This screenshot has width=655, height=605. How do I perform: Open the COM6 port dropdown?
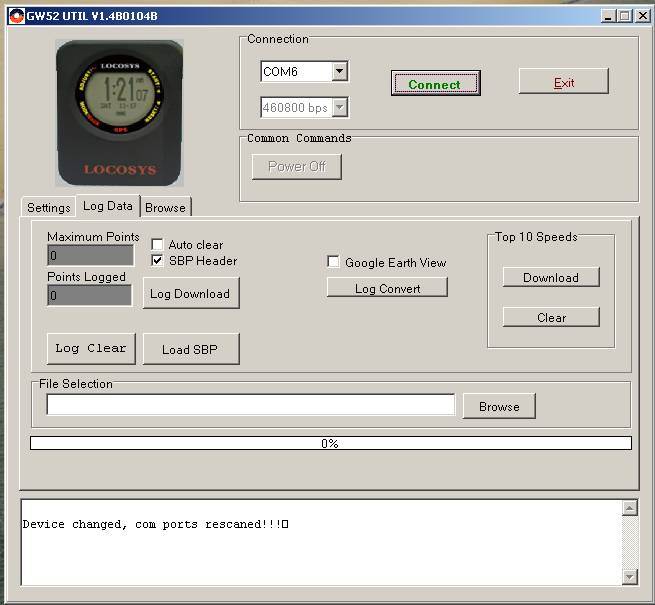[339, 71]
